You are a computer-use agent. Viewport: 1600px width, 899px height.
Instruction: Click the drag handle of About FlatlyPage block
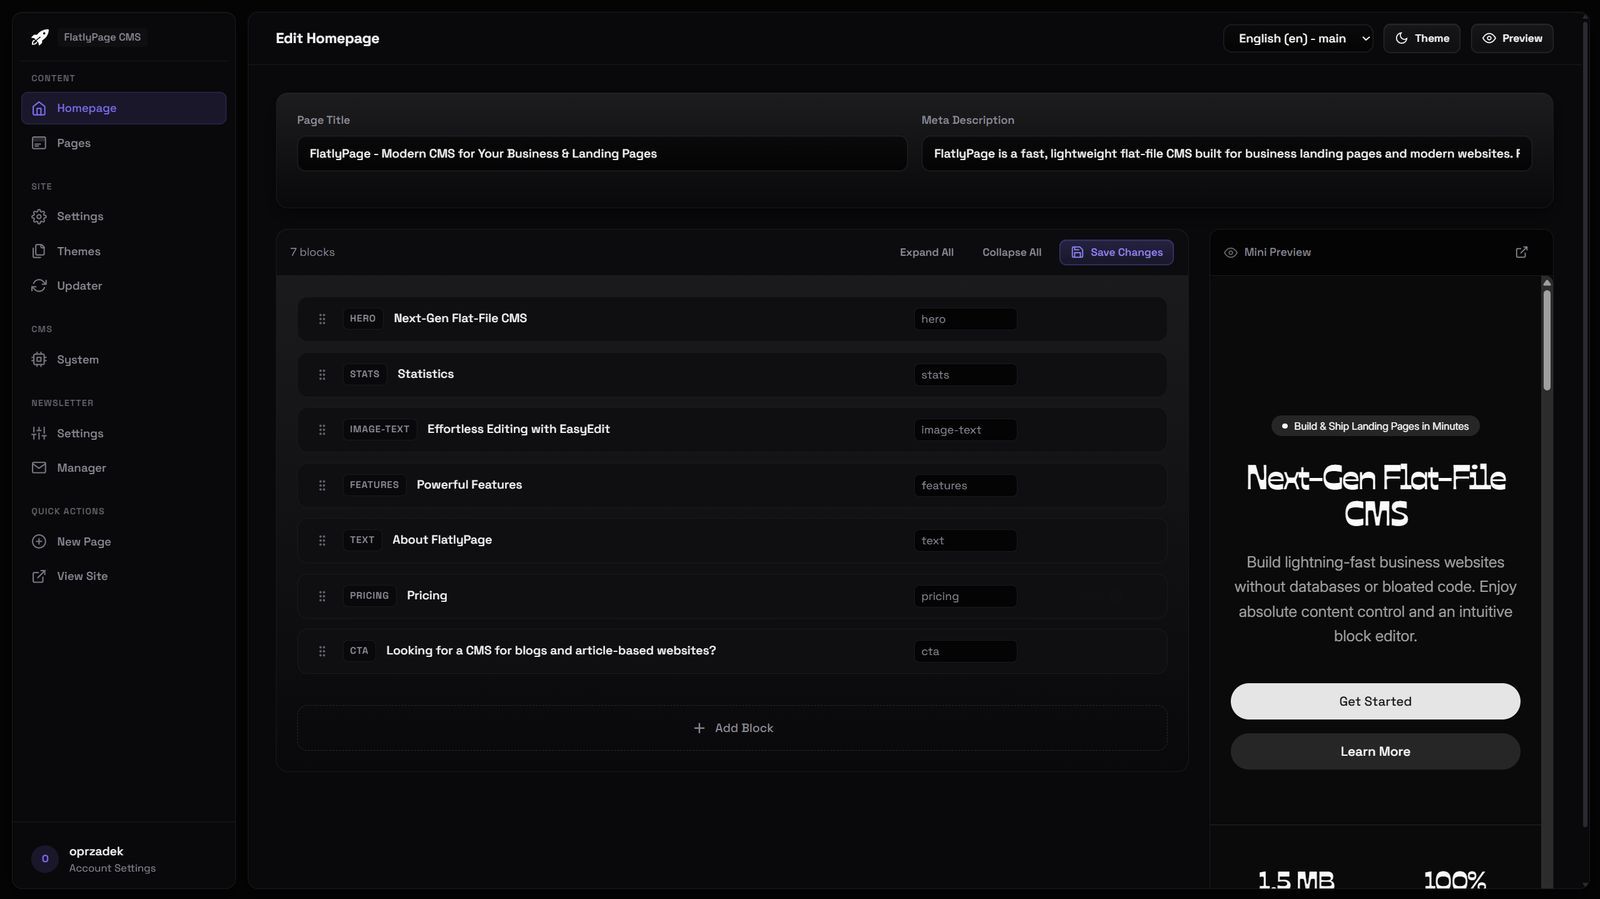[322, 541]
